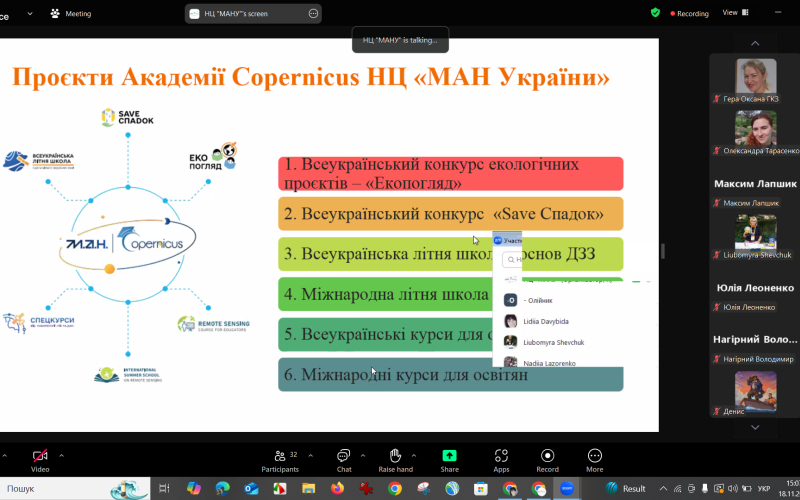Open Firefox from the taskbar

pos(337,489)
